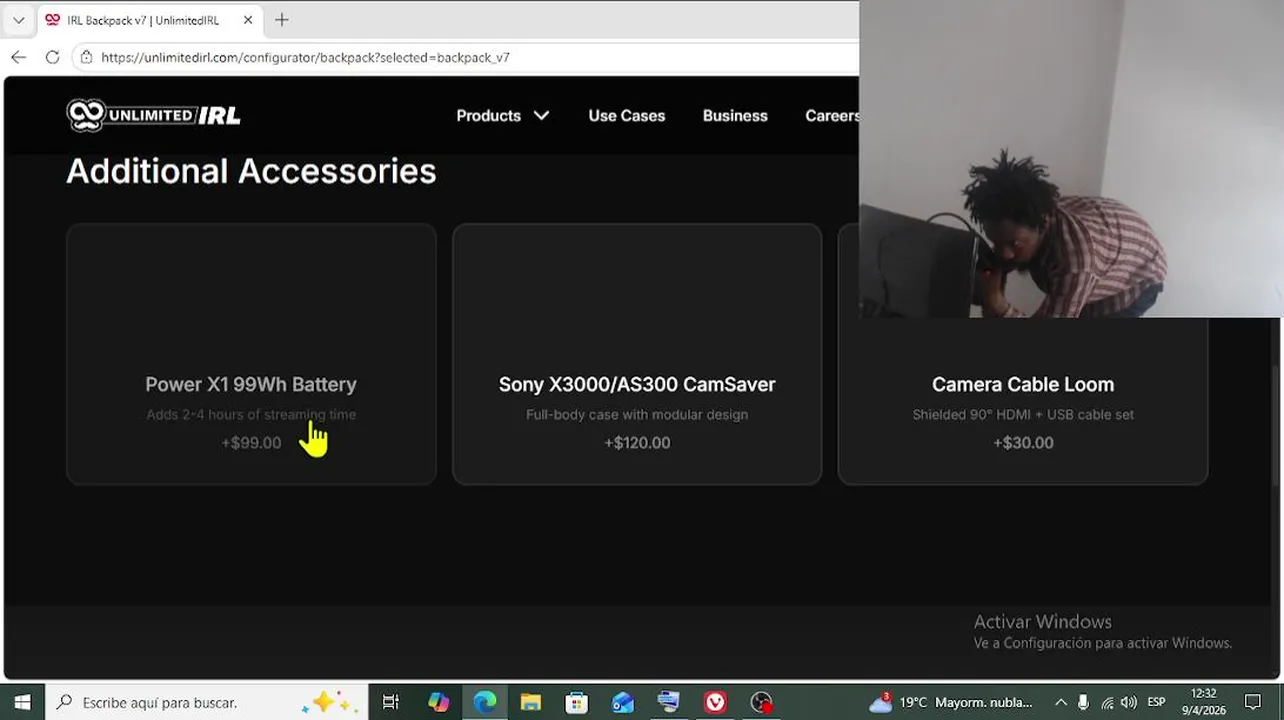Go back to previous page
The image size is (1284, 720).
pyautogui.click(x=19, y=57)
